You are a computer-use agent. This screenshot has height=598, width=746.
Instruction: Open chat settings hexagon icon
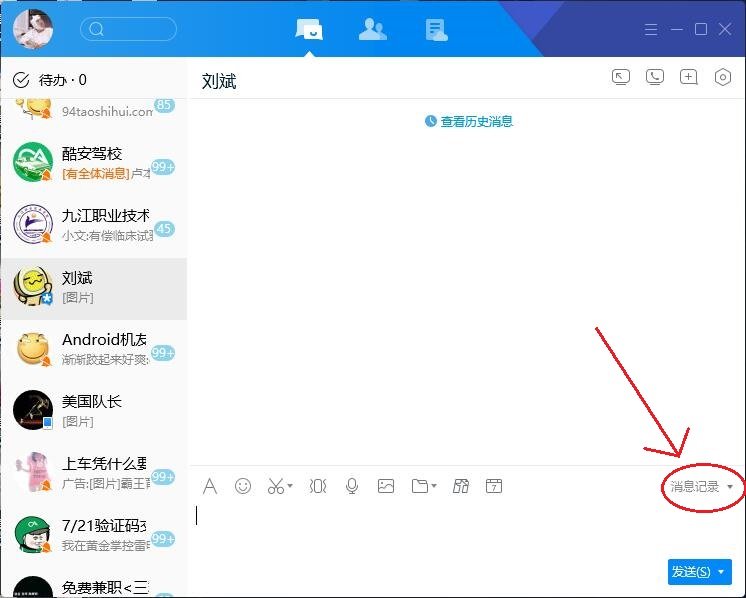coord(723,77)
